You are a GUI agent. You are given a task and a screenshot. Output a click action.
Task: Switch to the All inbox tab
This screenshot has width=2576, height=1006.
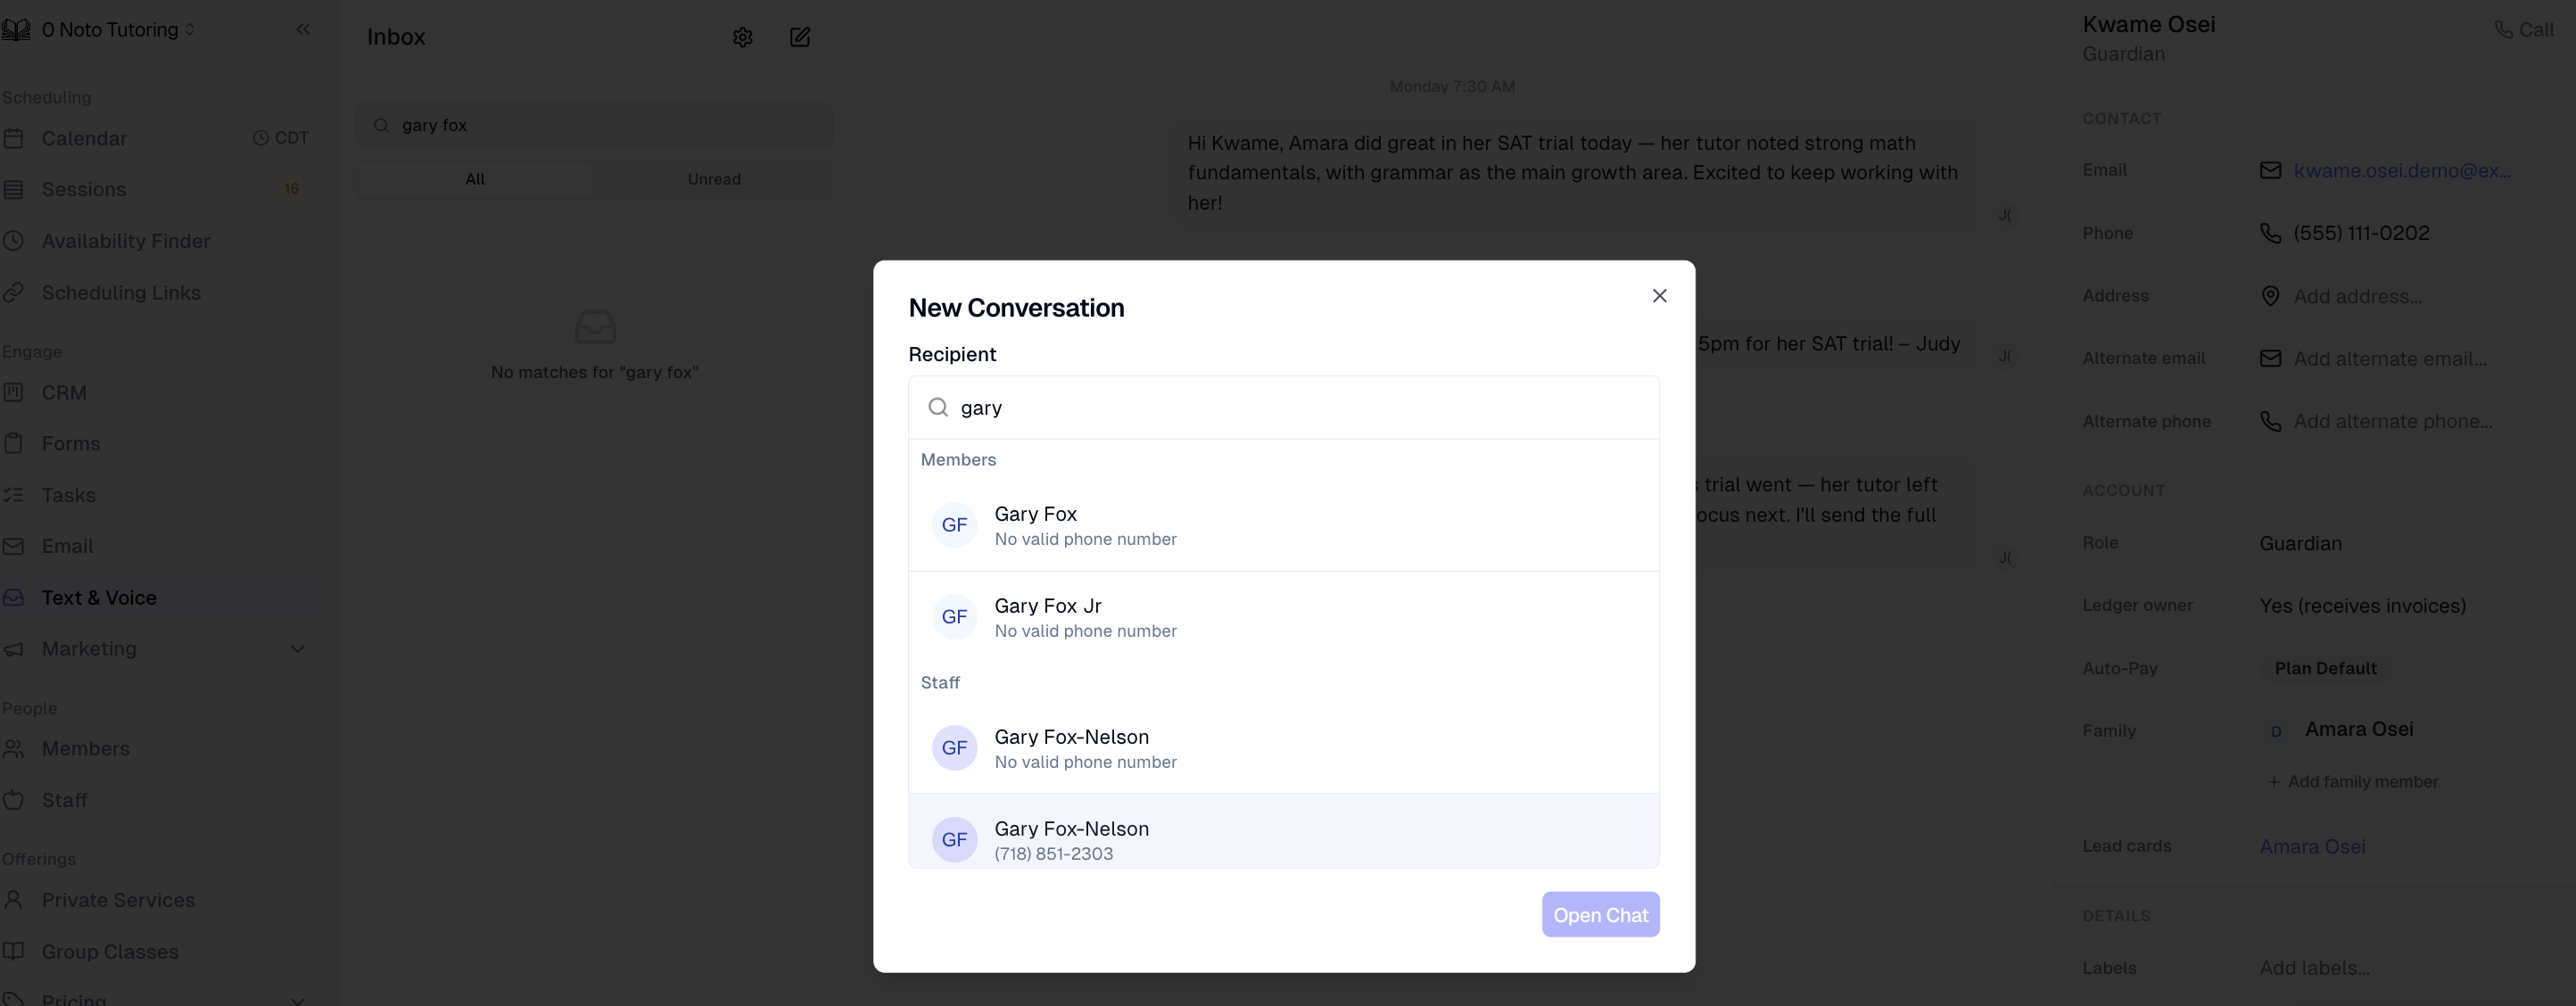pos(475,180)
